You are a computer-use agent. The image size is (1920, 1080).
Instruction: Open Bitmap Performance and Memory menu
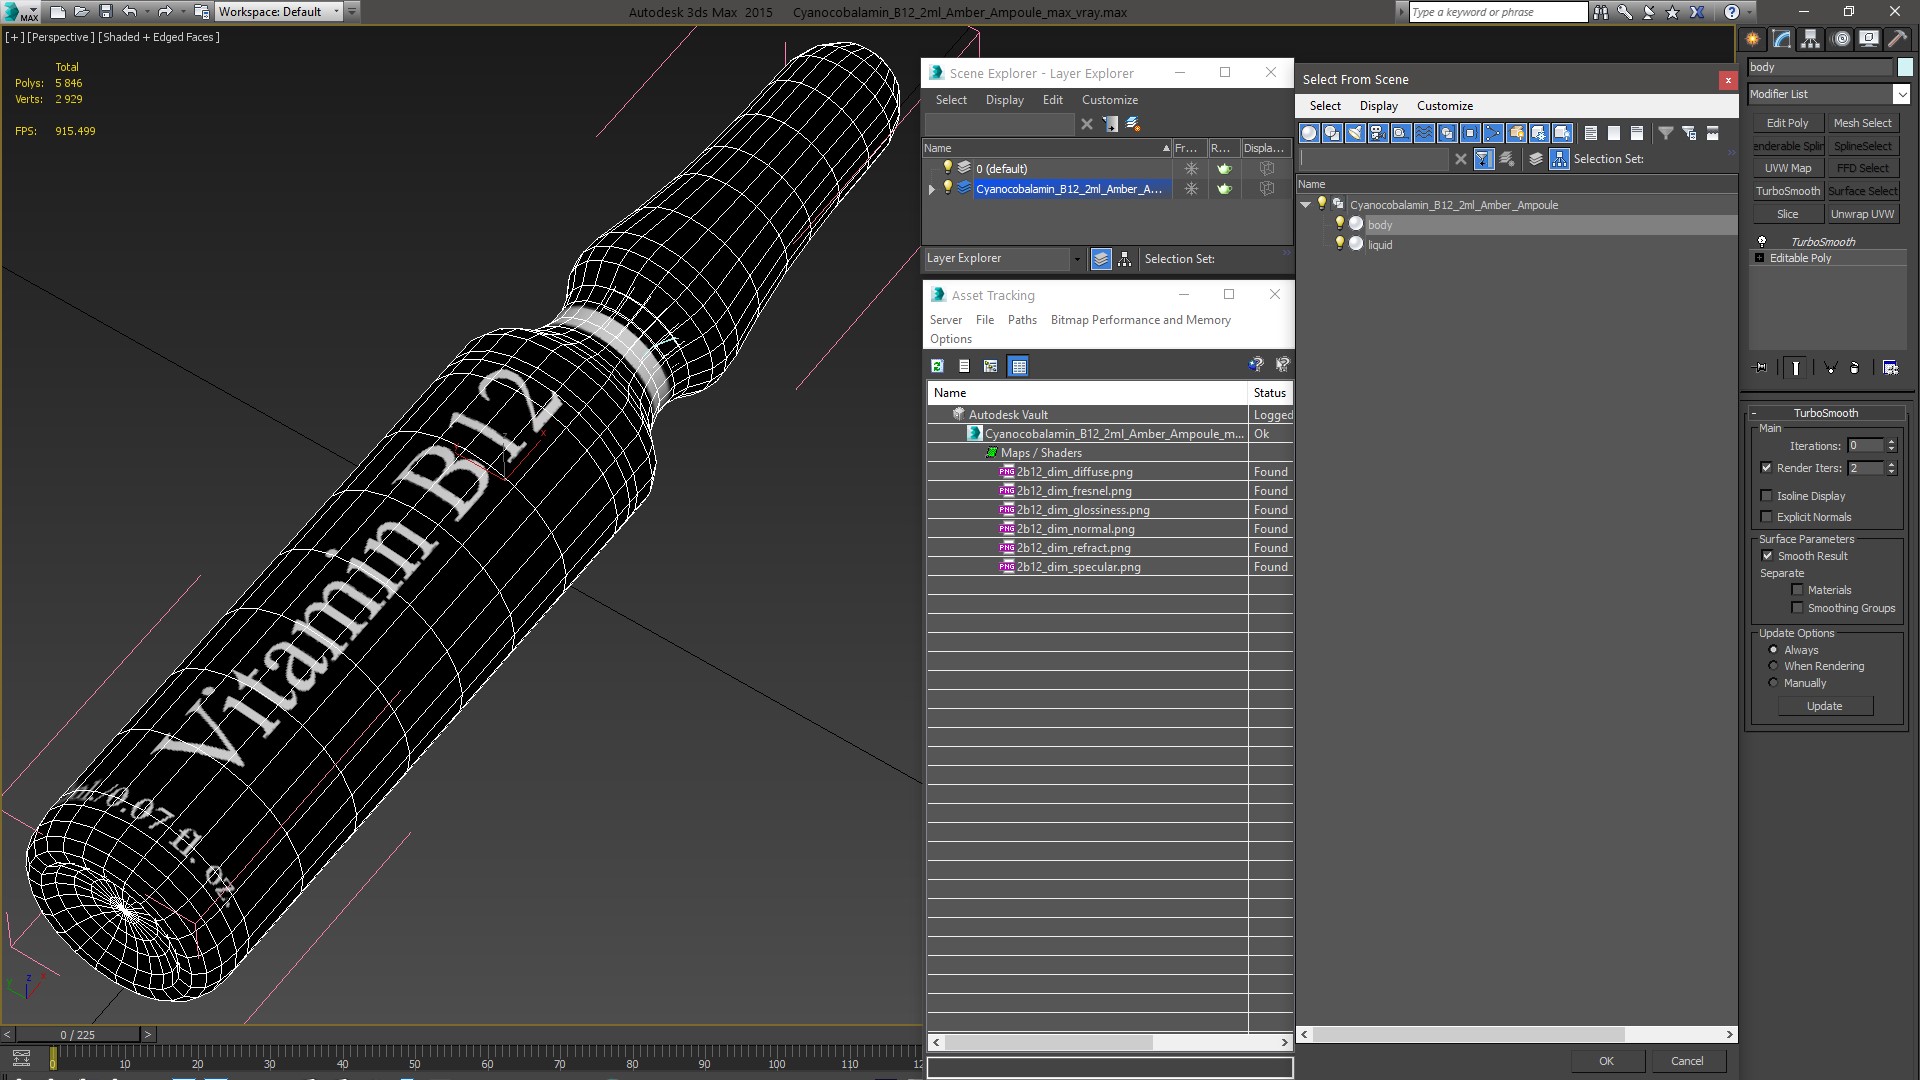coord(1140,320)
